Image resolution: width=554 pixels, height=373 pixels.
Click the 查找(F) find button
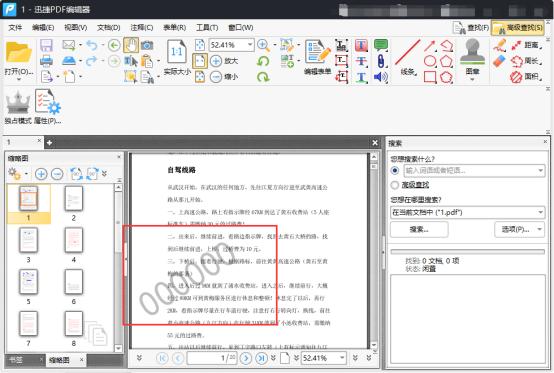pos(471,28)
